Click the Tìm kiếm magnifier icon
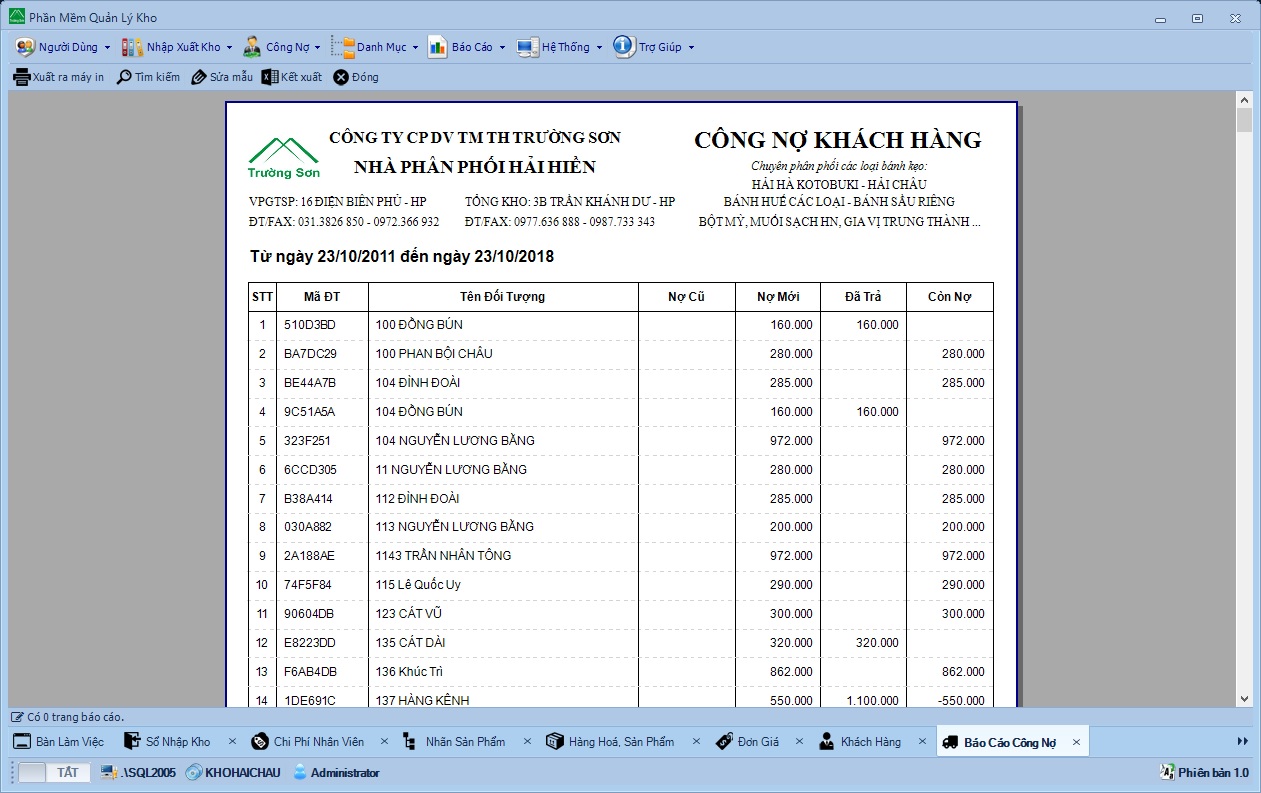Screen dimensions: 1261x793 pos(124,77)
